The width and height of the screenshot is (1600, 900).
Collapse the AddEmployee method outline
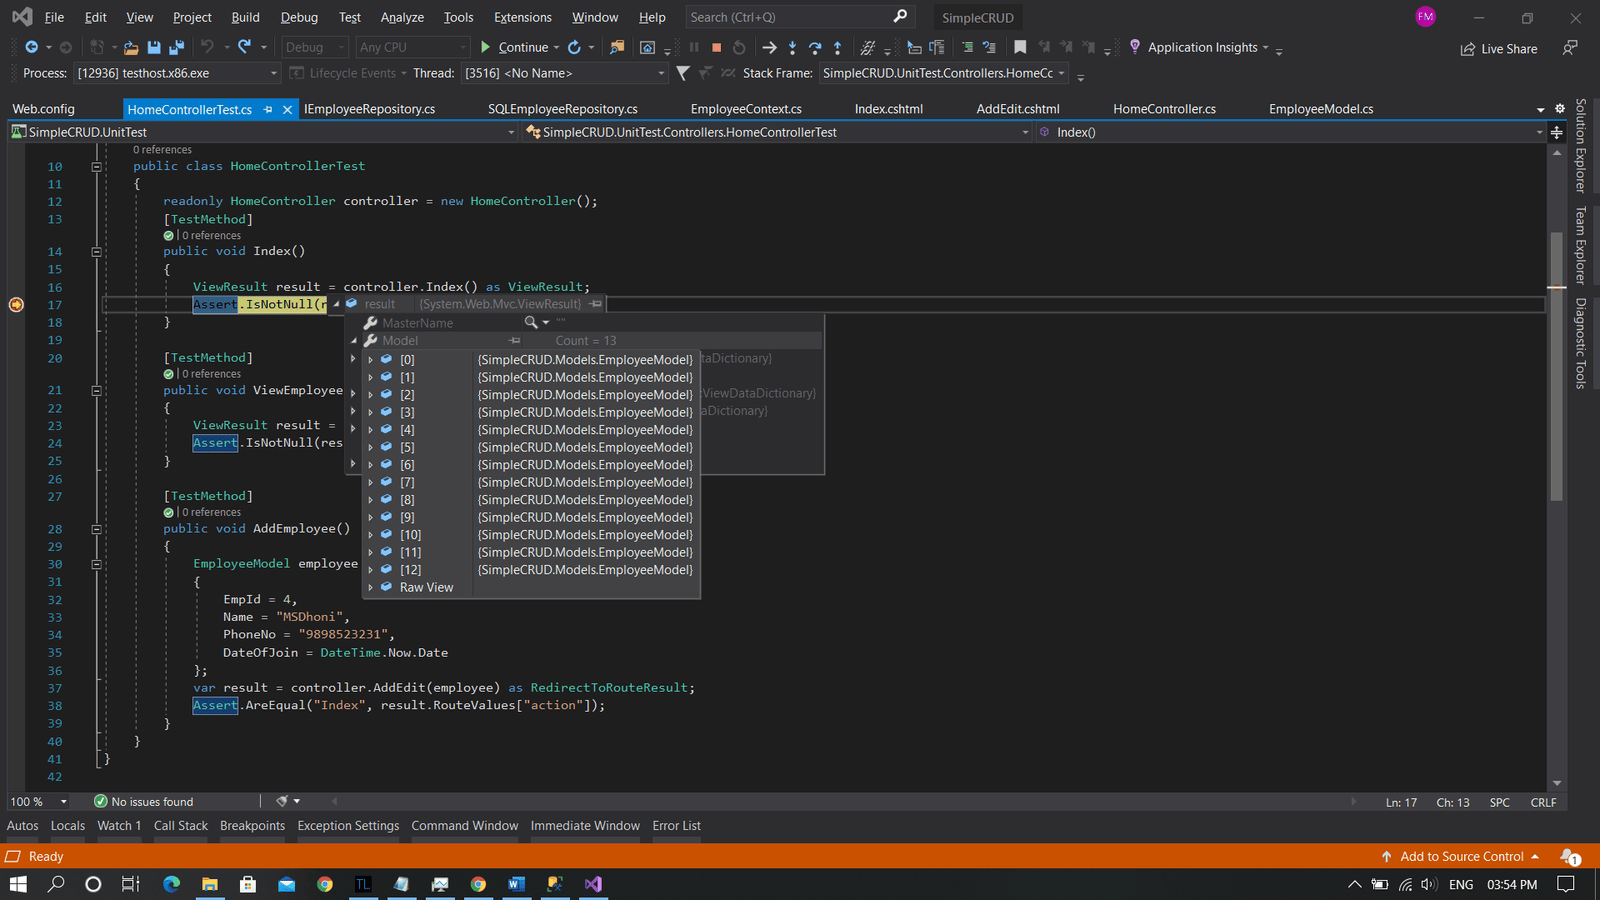97,529
